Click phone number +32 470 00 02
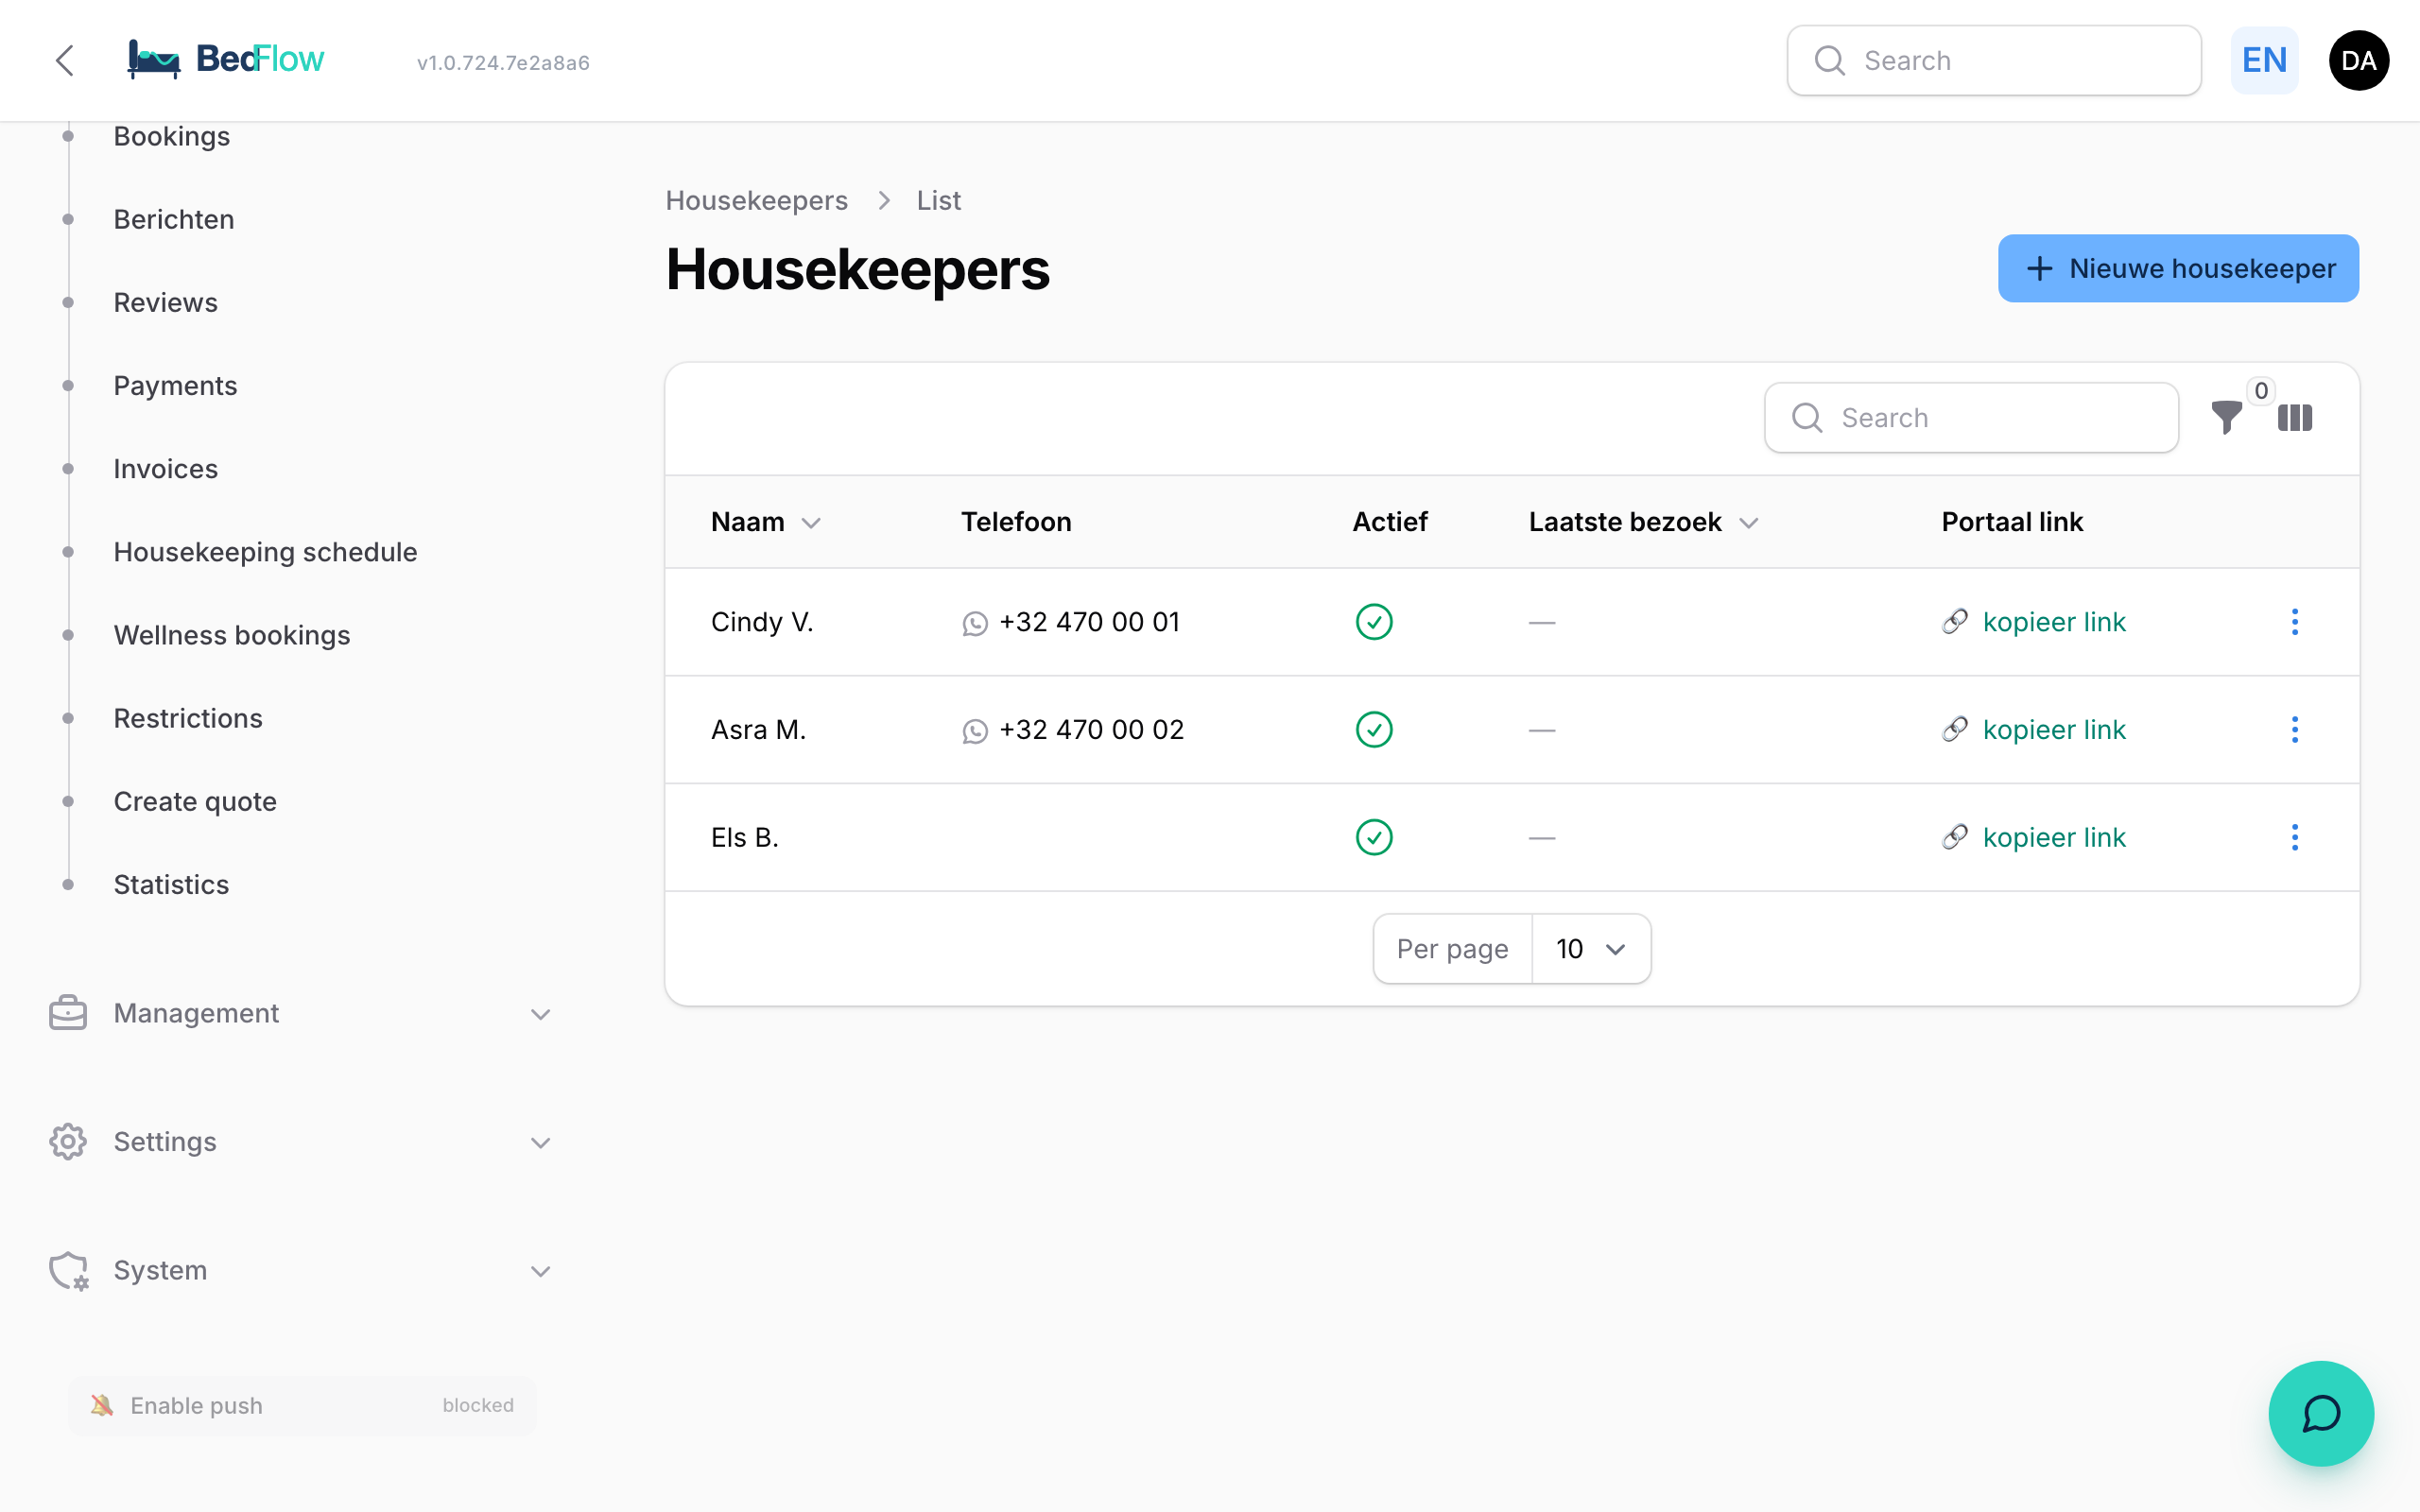 (1091, 730)
